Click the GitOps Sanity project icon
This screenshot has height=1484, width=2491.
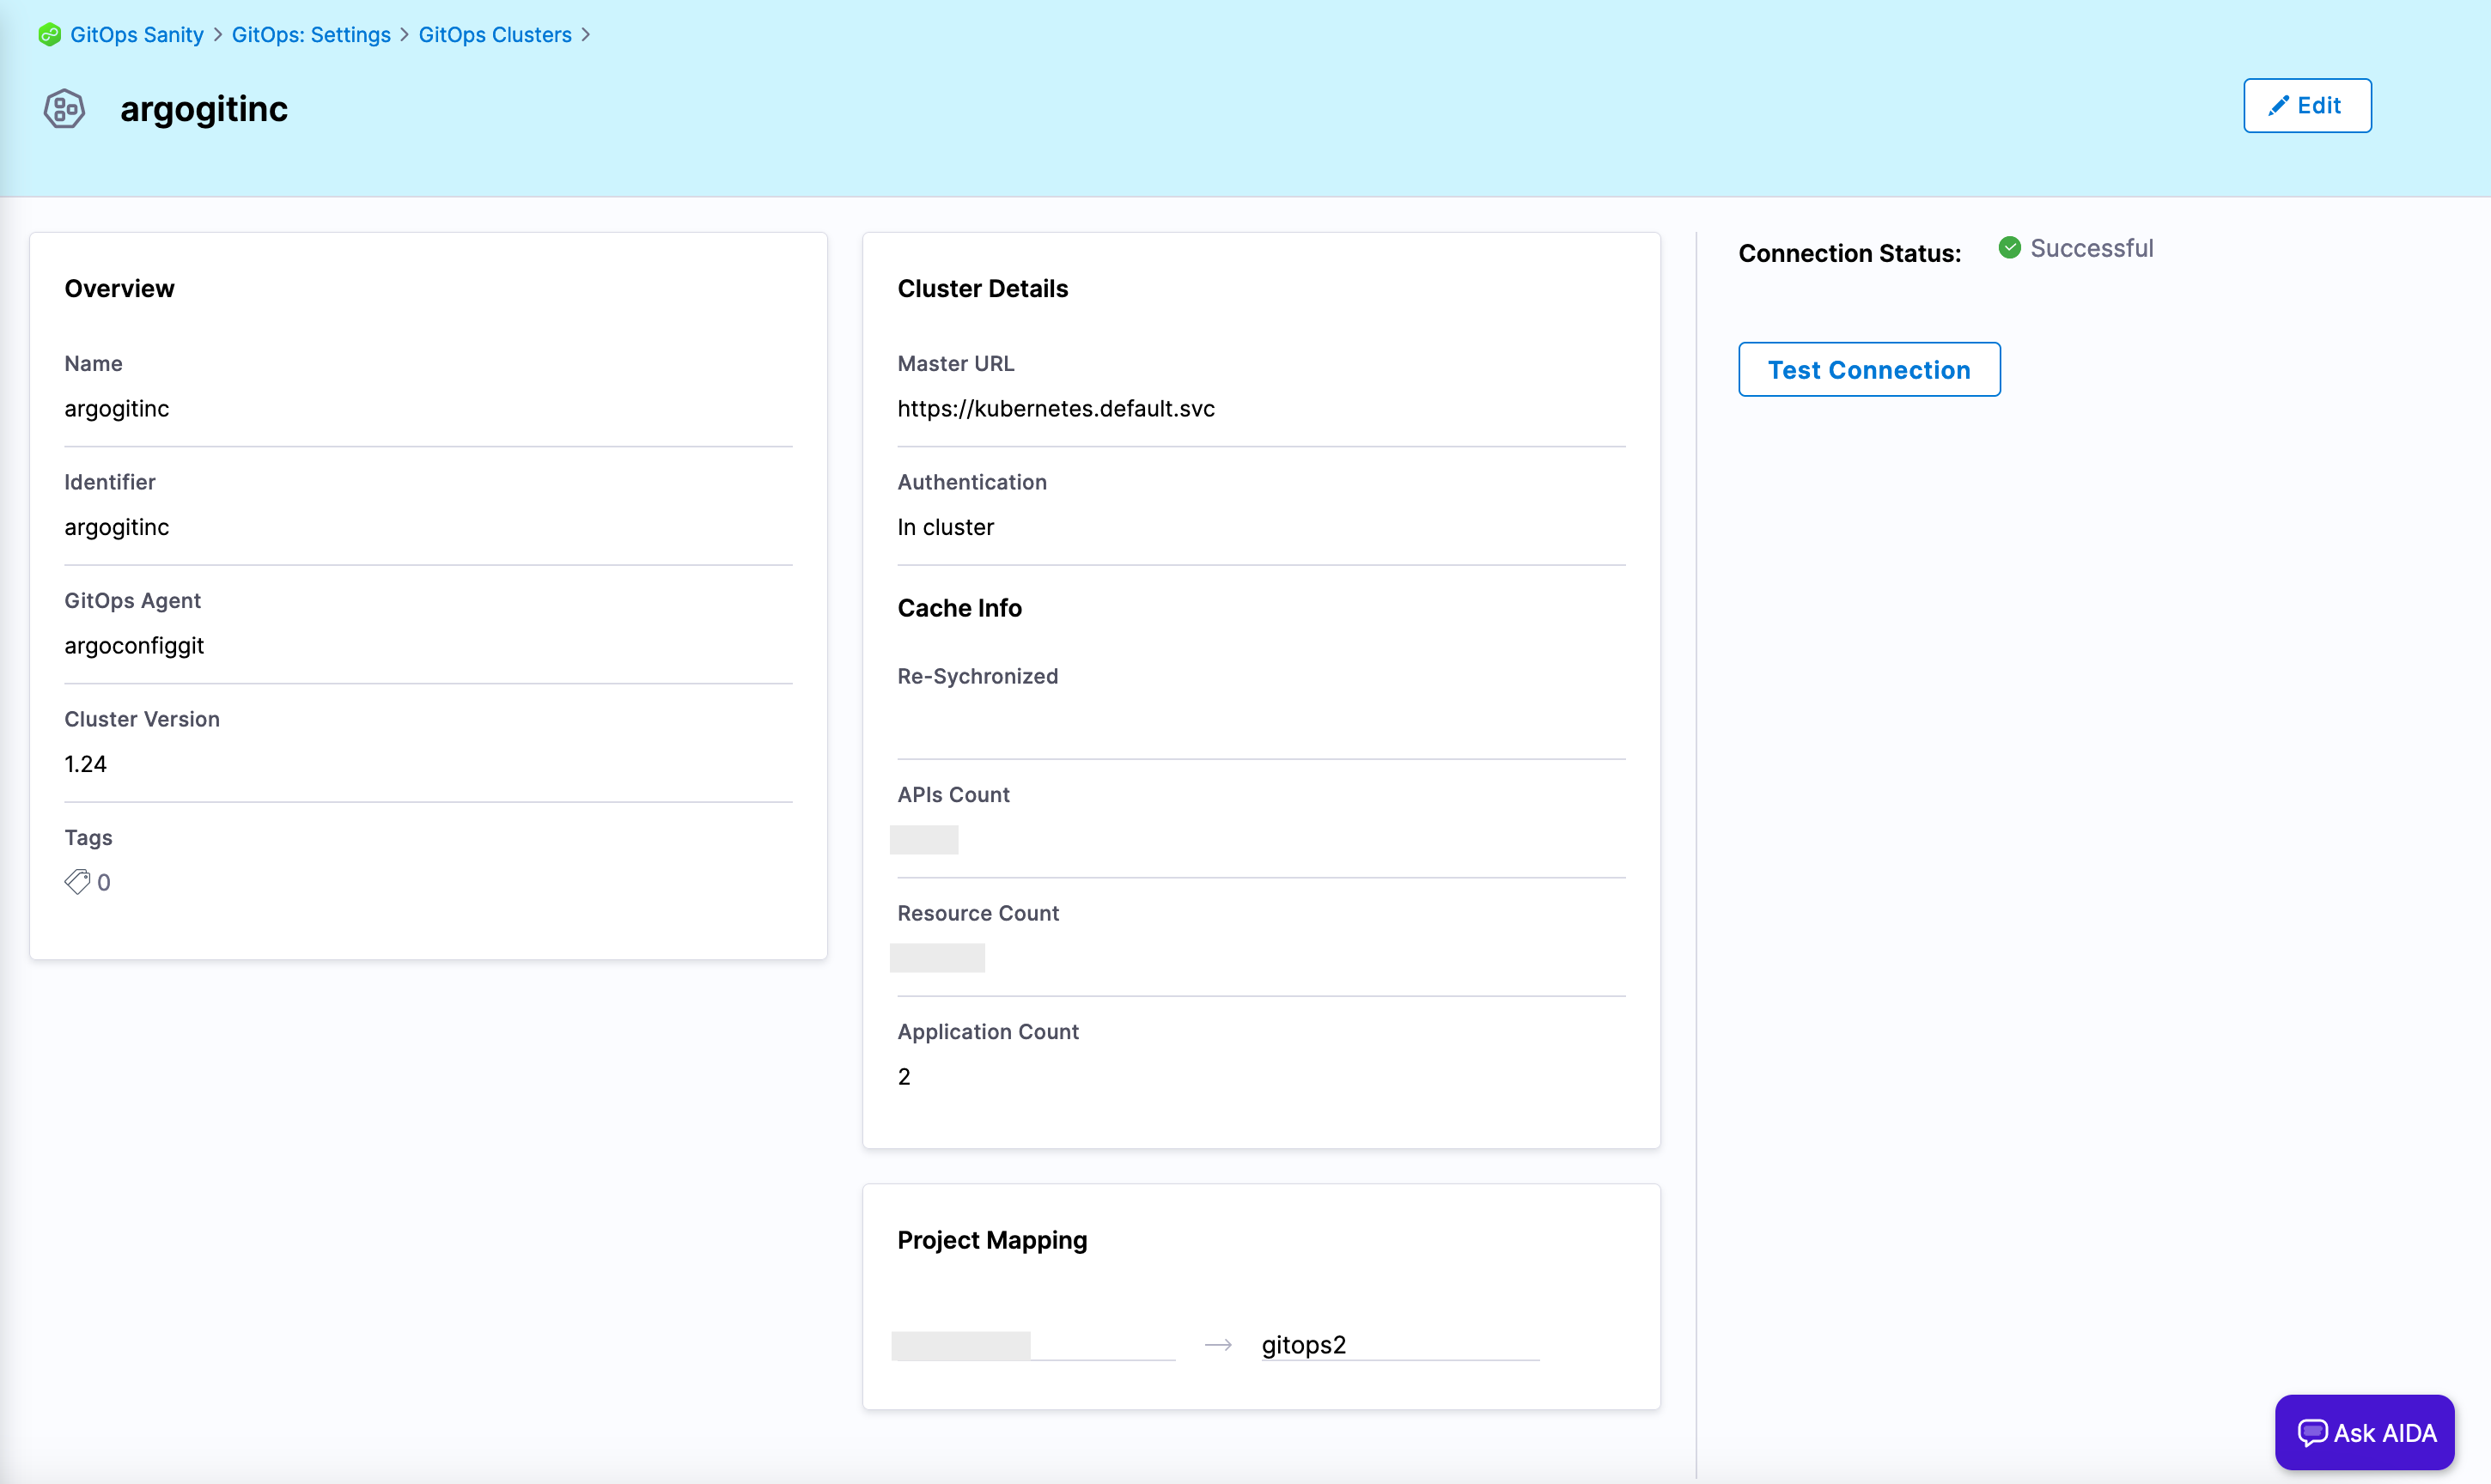(49, 35)
